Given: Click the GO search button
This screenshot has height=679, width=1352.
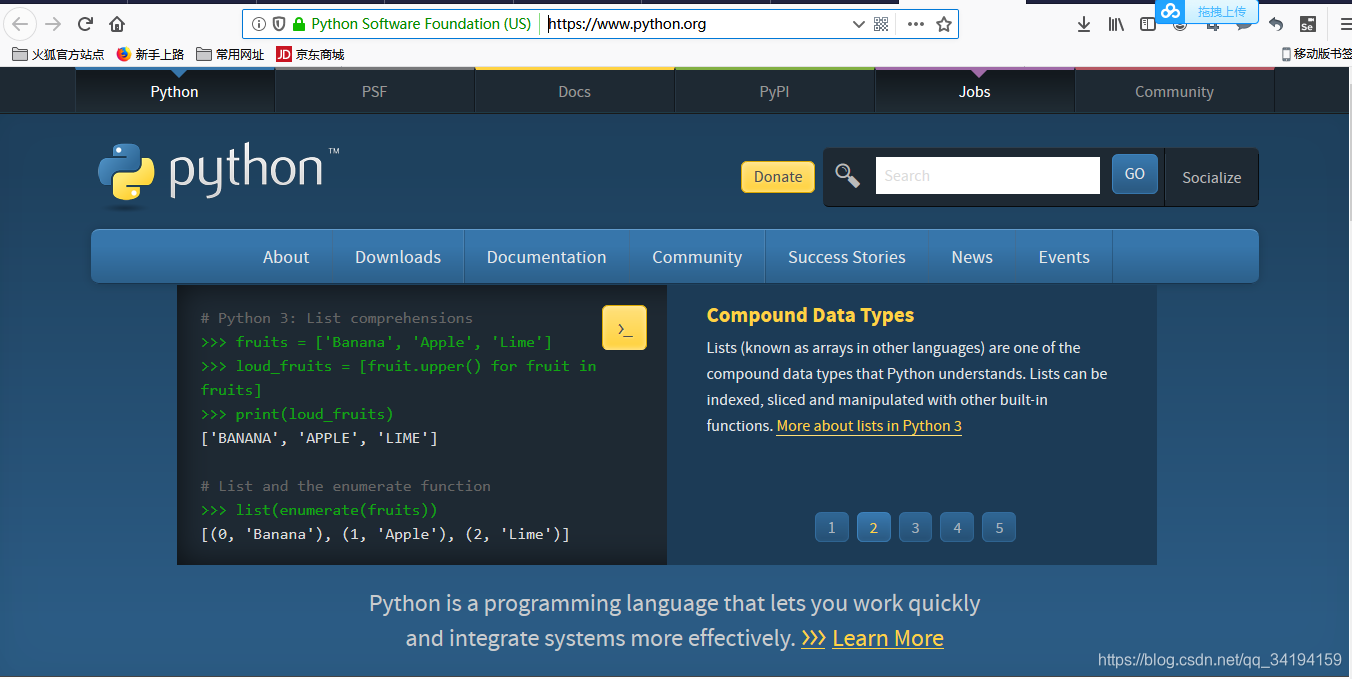Looking at the screenshot, I should pos(1135,174).
